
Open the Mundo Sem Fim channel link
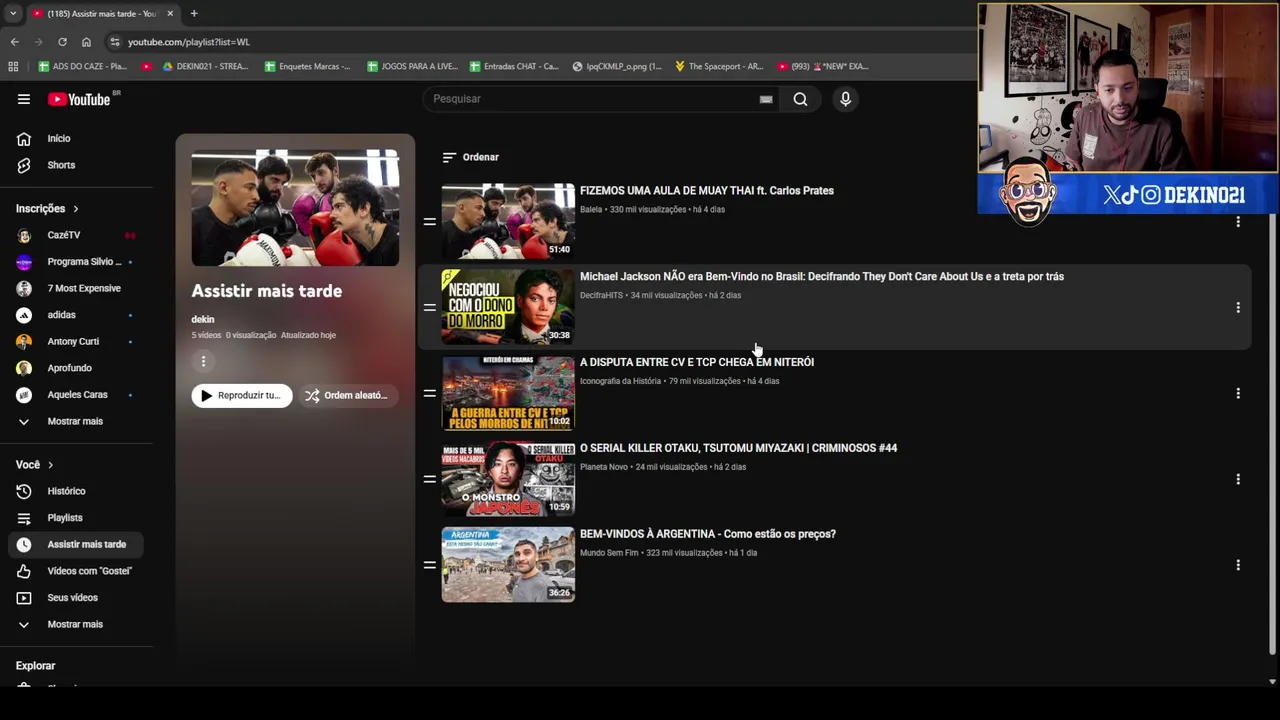609,553
